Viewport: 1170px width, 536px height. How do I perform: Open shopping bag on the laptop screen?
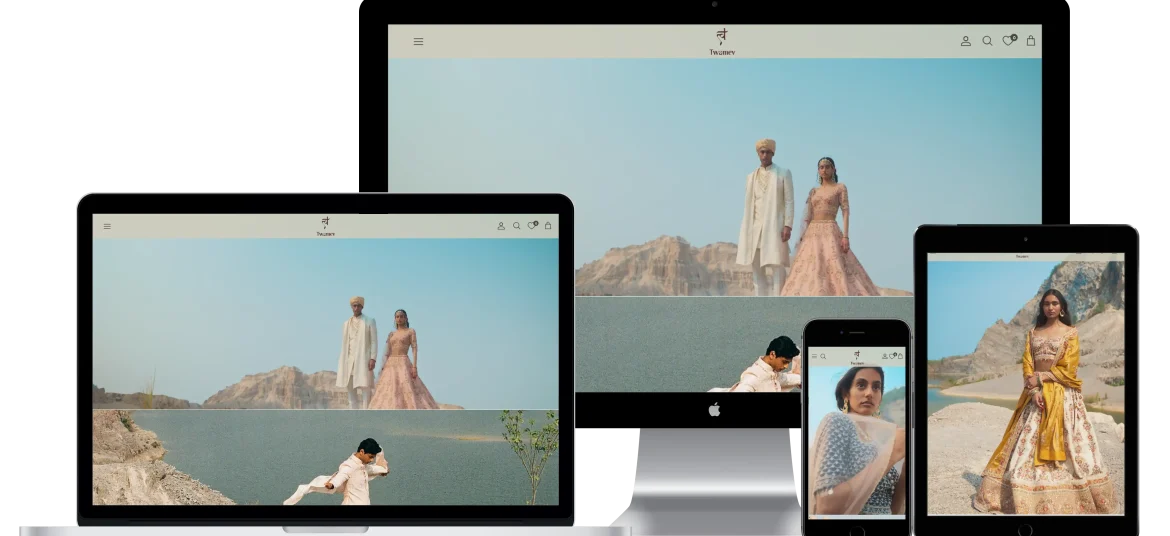point(548,226)
